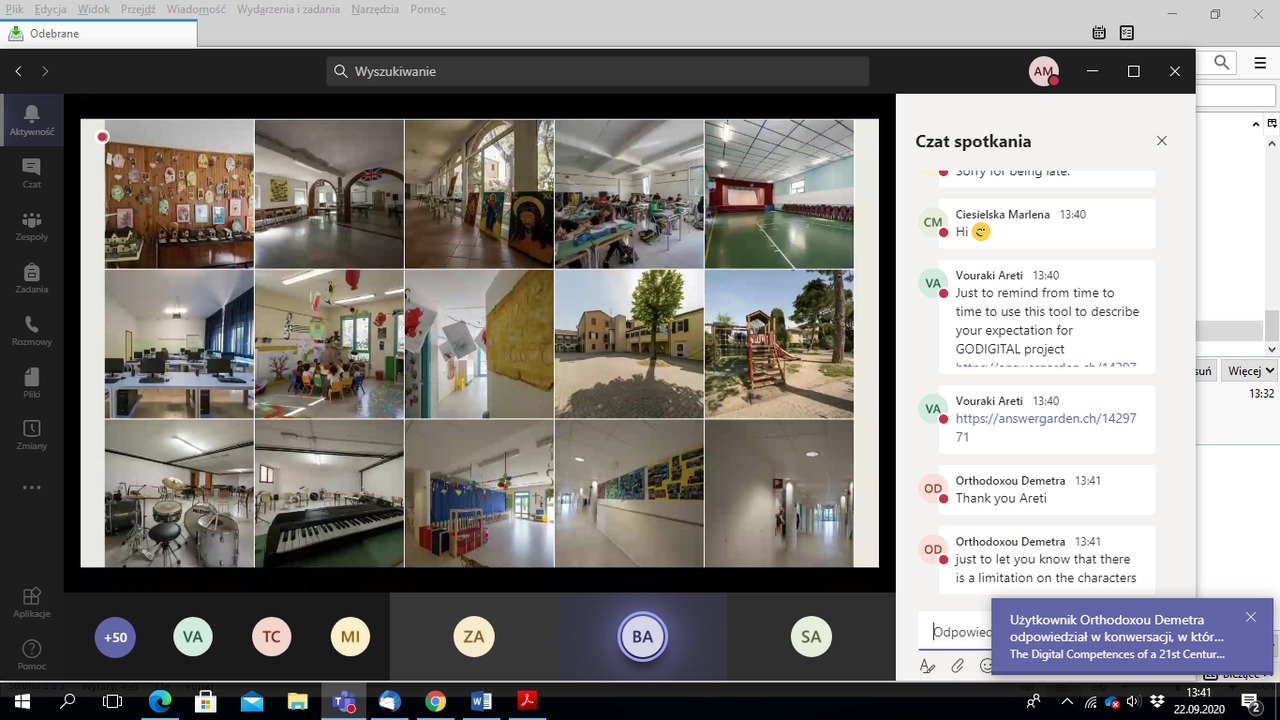
Task: Switch to Teams on taskbar
Action: tap(343, 701)
